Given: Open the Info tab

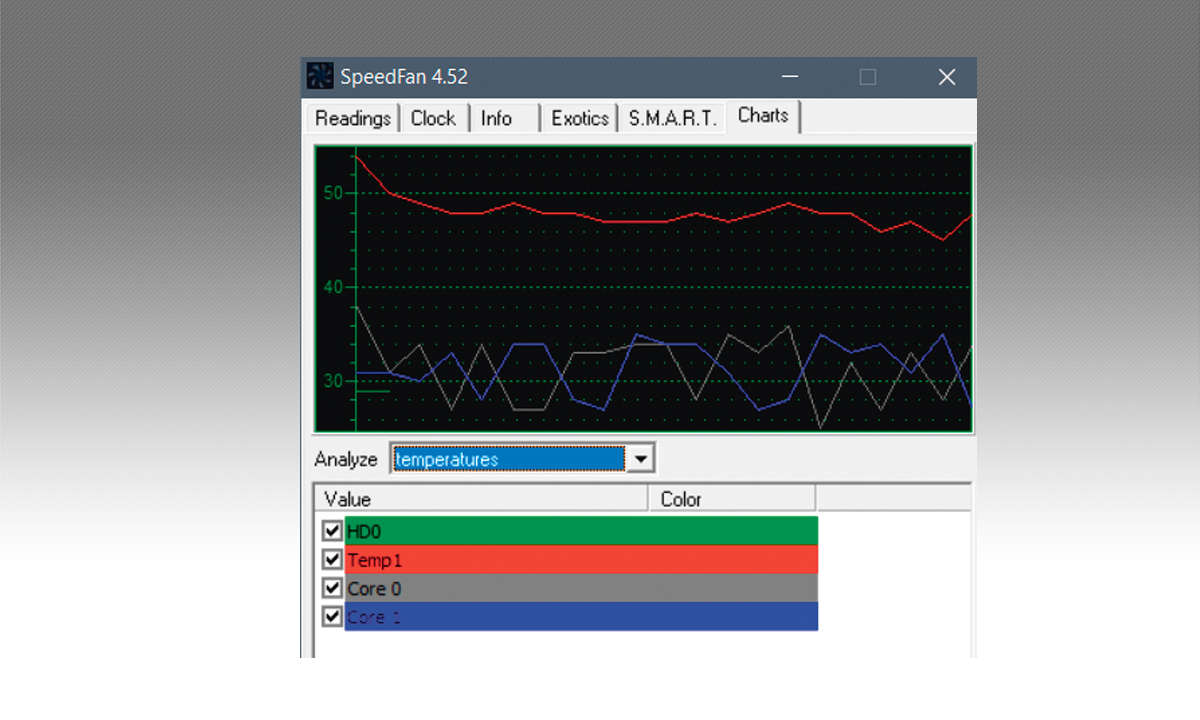Looking at the screenshot, I should pyautogui.click(x=504, y=118).
